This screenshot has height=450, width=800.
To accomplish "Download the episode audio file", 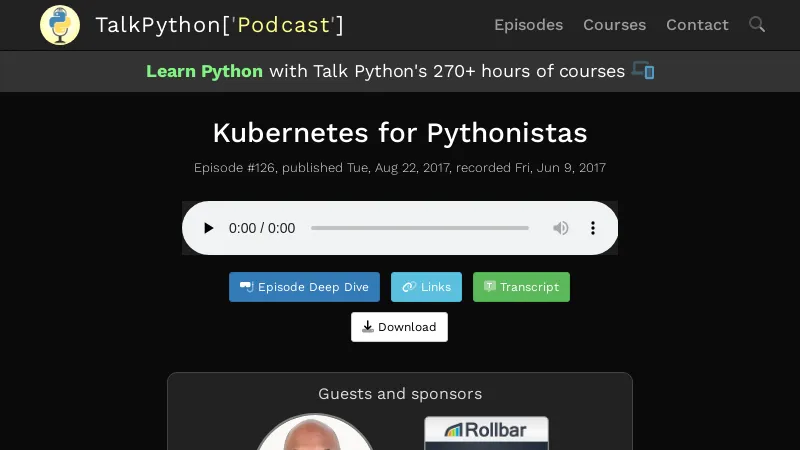I will [x=399, y=327].
